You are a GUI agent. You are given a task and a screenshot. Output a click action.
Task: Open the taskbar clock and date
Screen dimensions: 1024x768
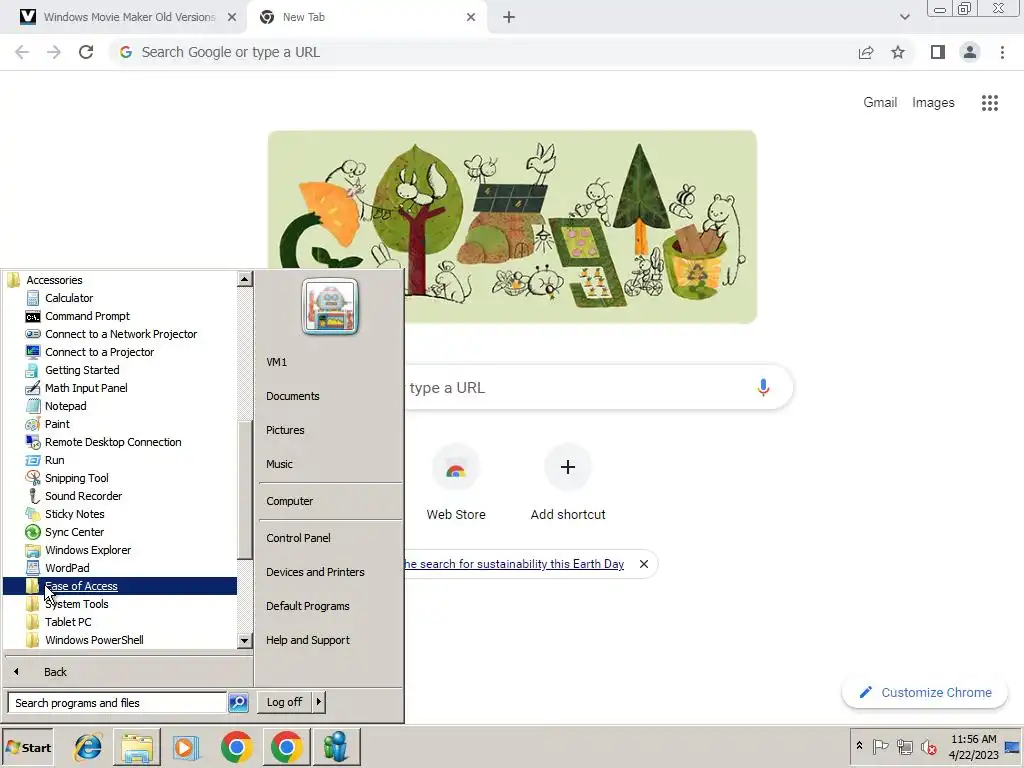coord(973,747)
